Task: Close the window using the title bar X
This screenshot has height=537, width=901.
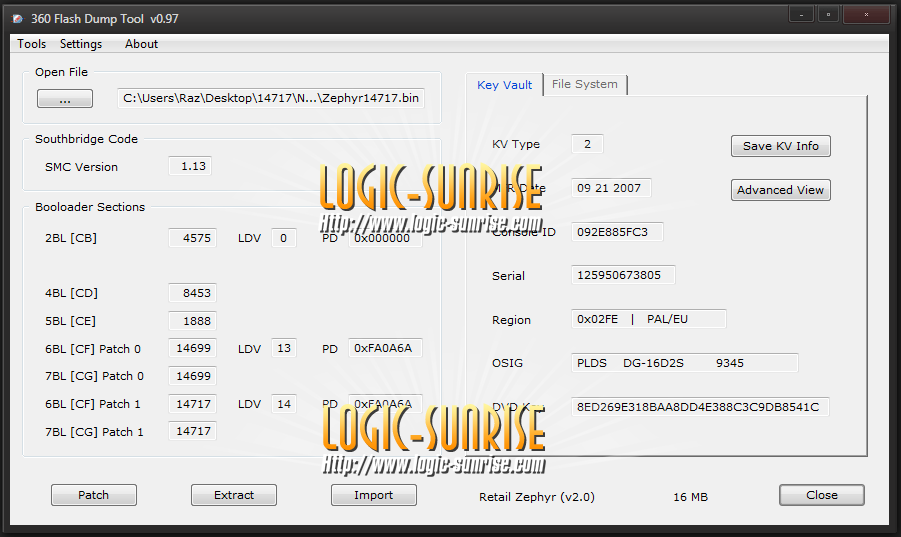Action: (866, 15)
